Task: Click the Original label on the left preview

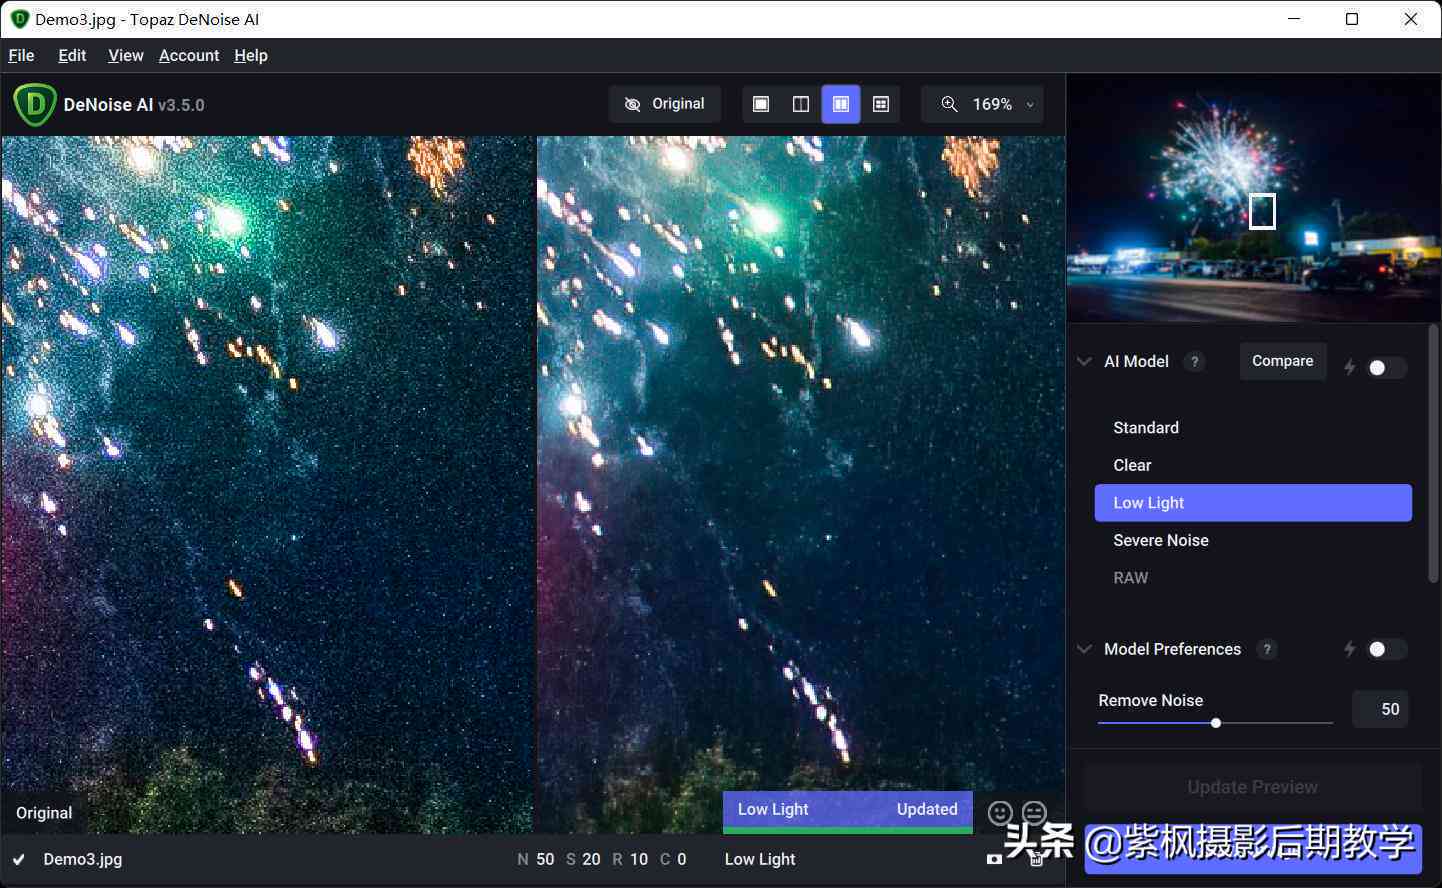Action: pyautogui.click(x=44, y=813)
